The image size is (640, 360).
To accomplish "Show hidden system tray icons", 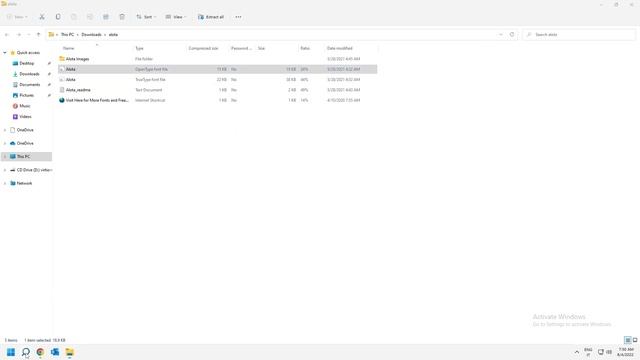I will [x=577, y=352].
